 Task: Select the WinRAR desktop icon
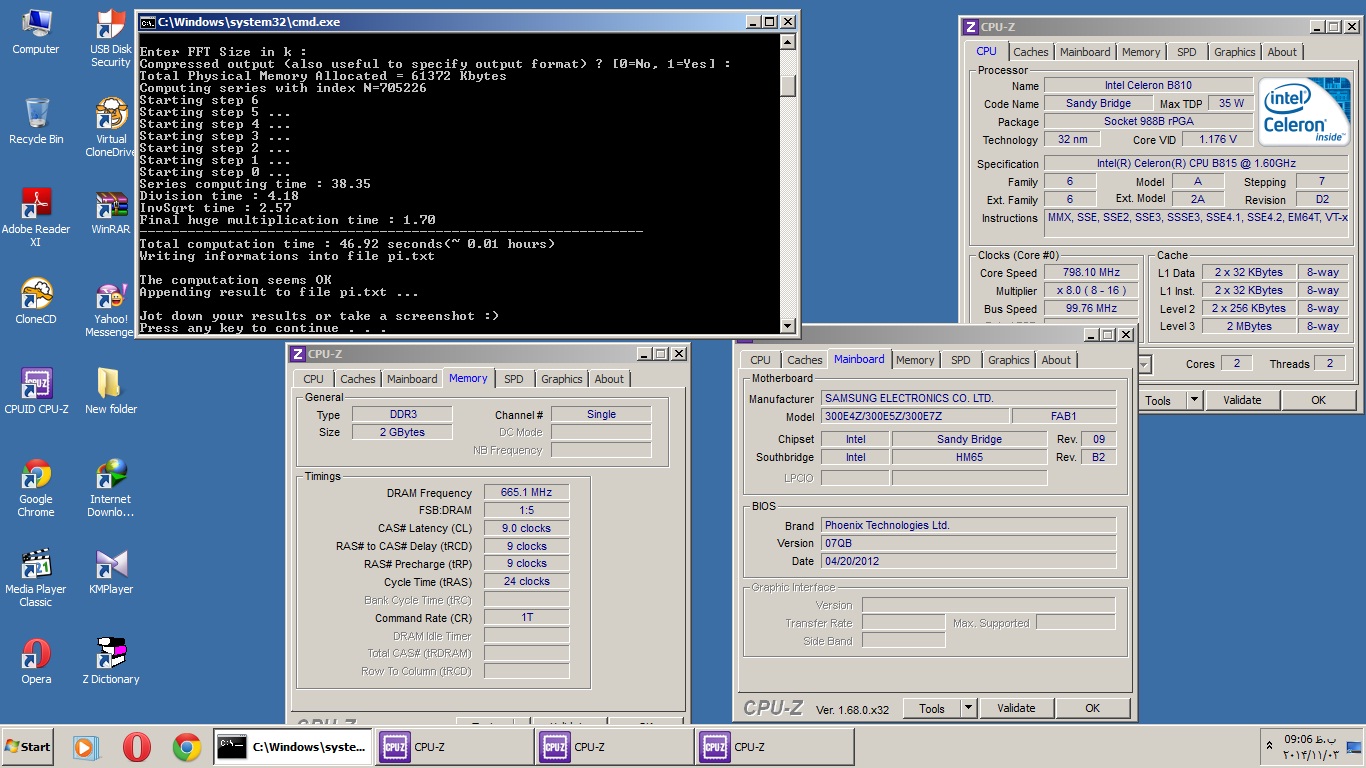[x=111, y=211]
